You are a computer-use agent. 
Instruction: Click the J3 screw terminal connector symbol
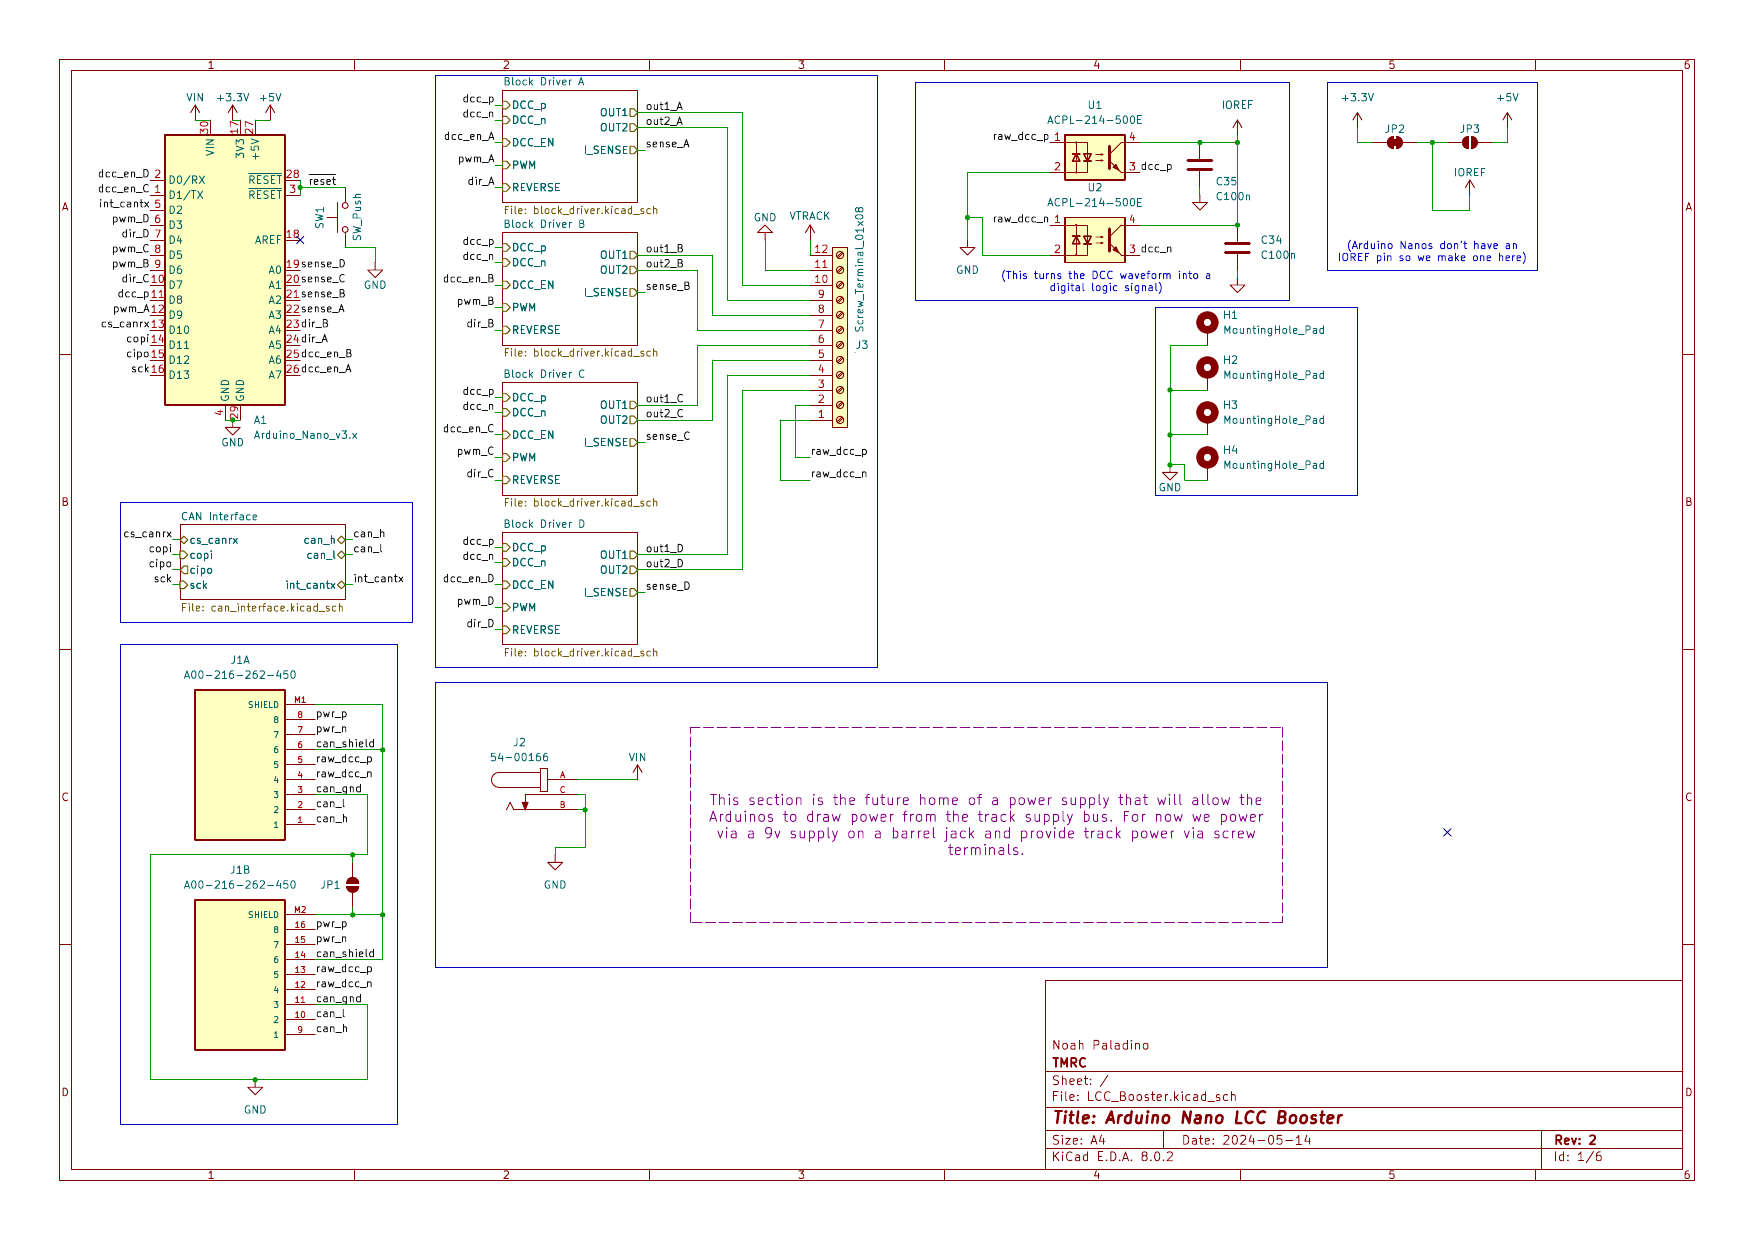pos(840,338)
